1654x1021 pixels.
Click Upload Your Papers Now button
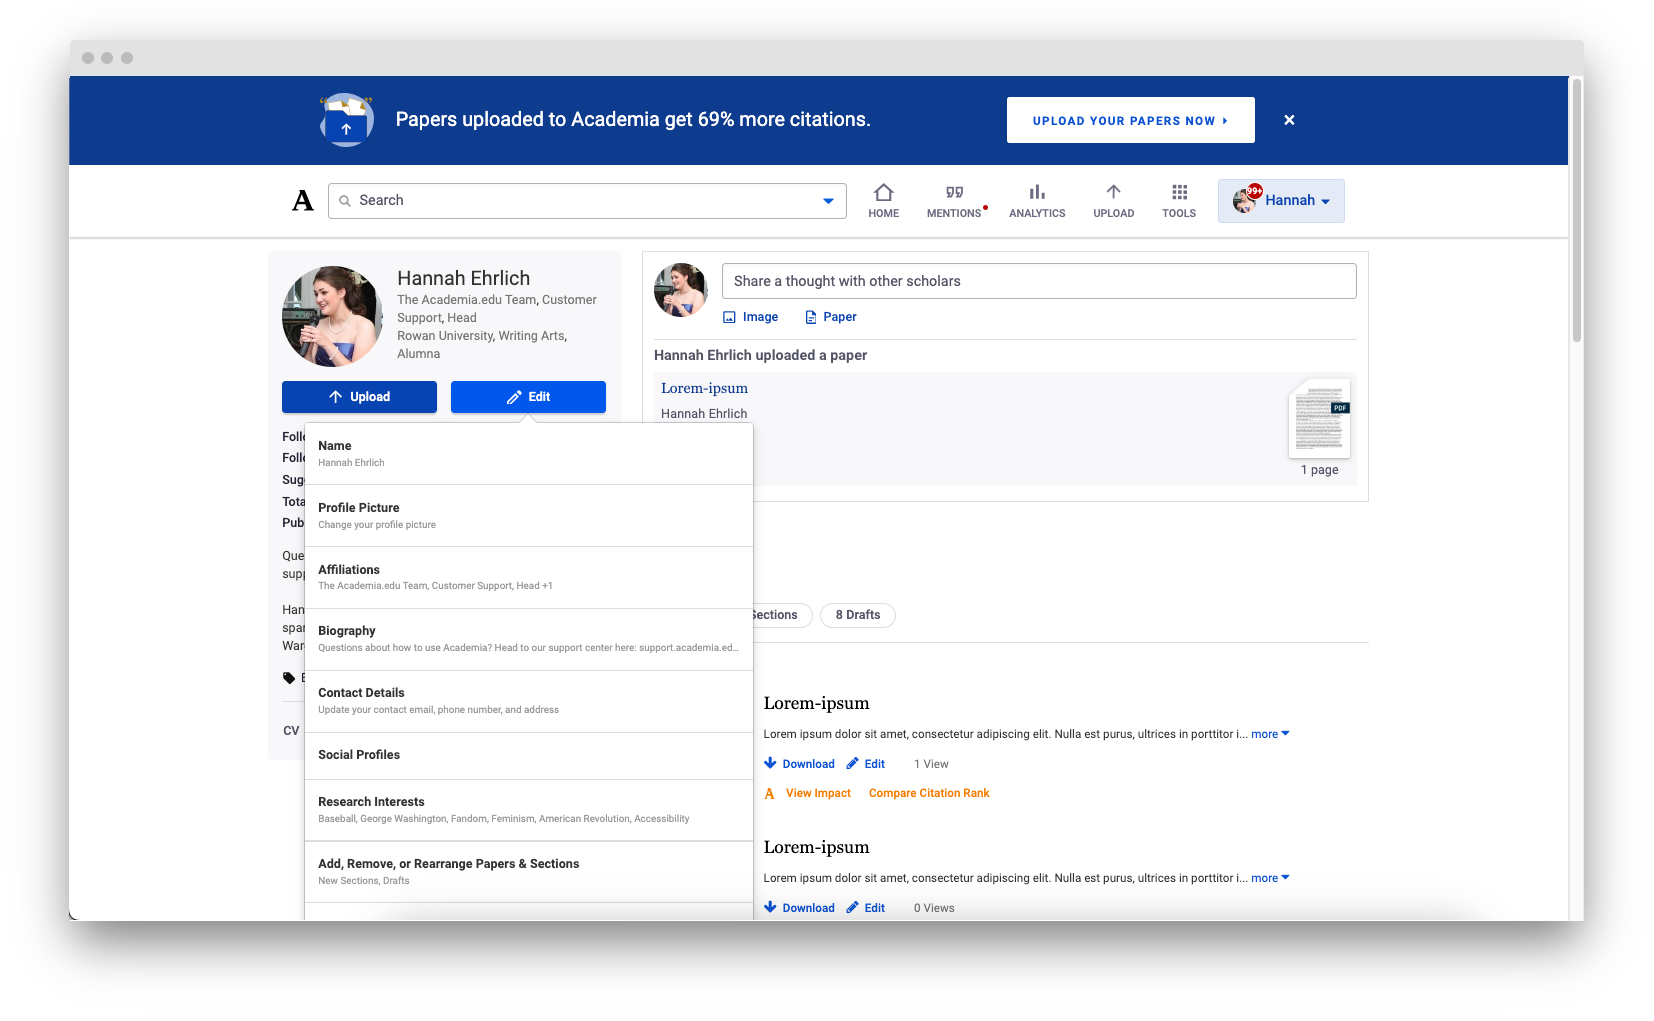[1130, 120]
